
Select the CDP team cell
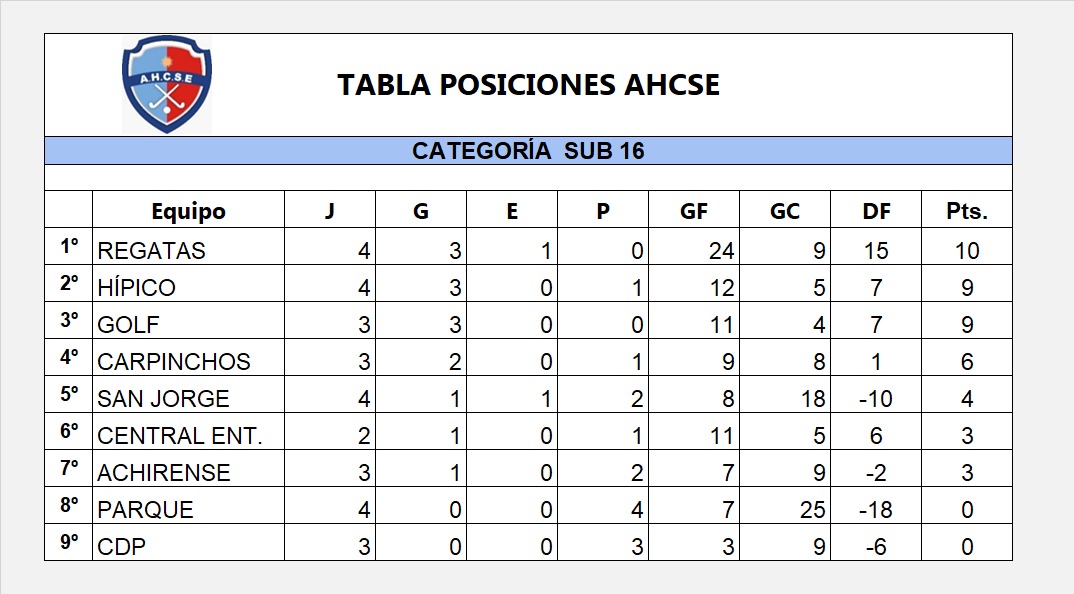[x=122, y=547]
